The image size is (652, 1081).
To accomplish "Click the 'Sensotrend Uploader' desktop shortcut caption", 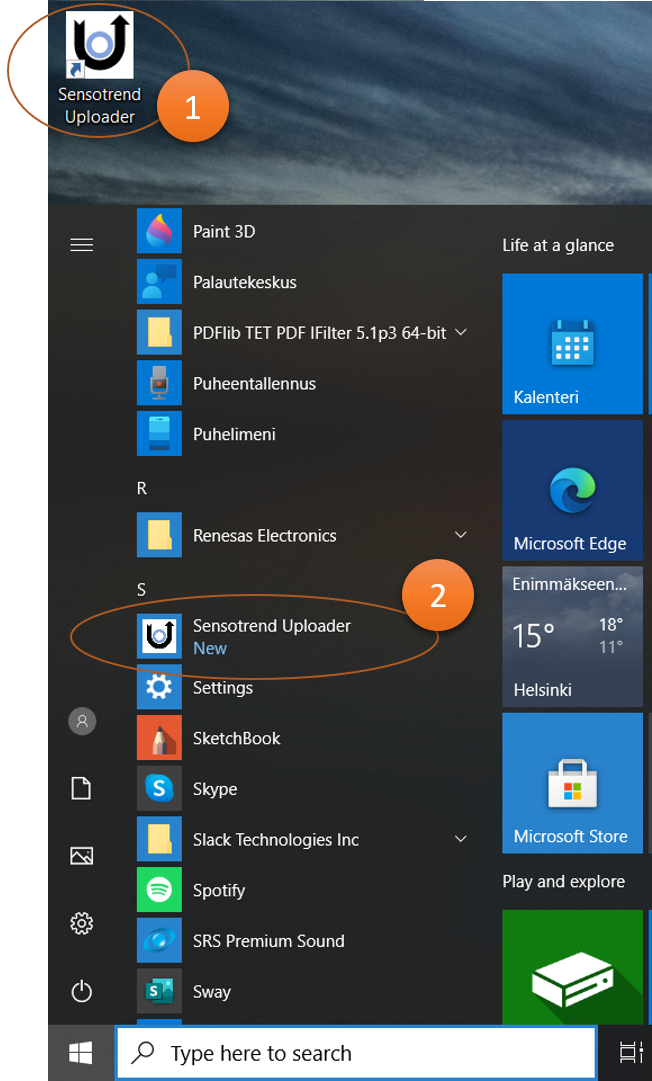I will pos(100,105).
